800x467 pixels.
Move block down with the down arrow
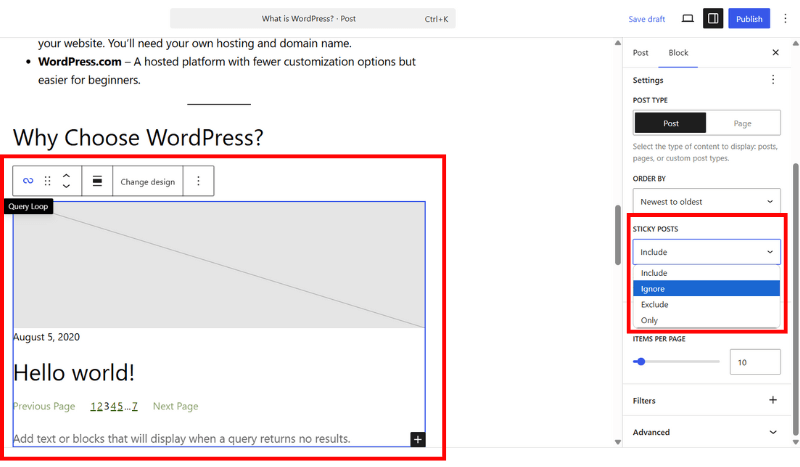pyautogui.click(x=66, y=186)
